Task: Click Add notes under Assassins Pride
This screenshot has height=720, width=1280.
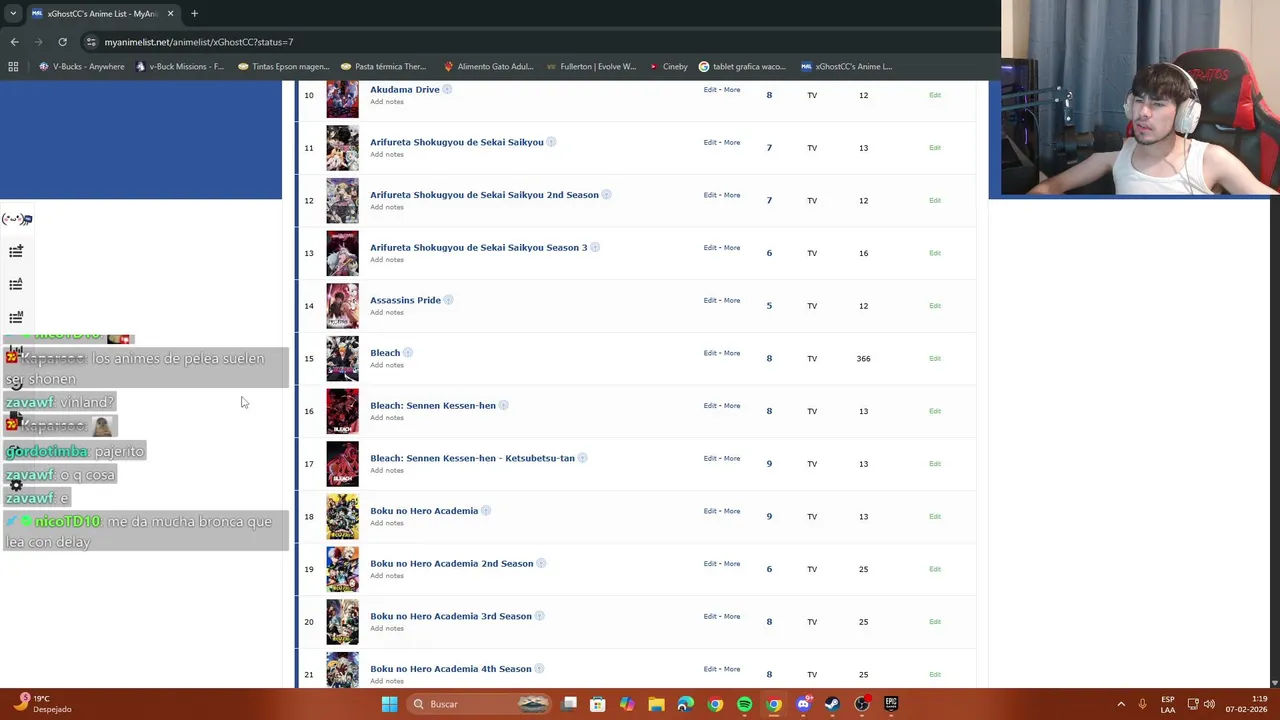Action: [387, 312]
